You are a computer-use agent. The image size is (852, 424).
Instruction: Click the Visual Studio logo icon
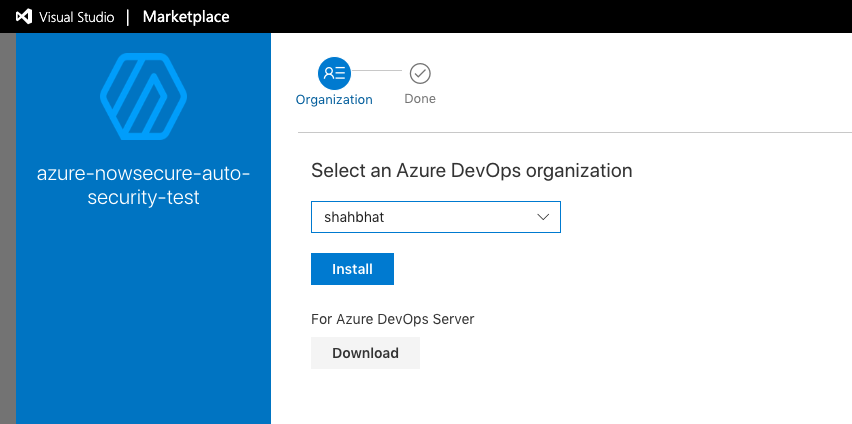click(x=24, y=17)
